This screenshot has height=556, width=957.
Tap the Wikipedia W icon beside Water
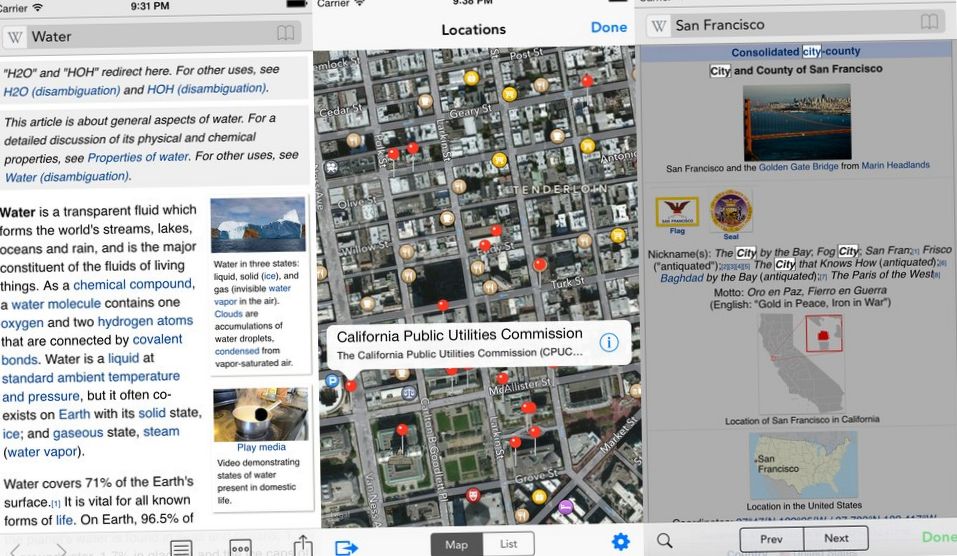tap(15, 38)
